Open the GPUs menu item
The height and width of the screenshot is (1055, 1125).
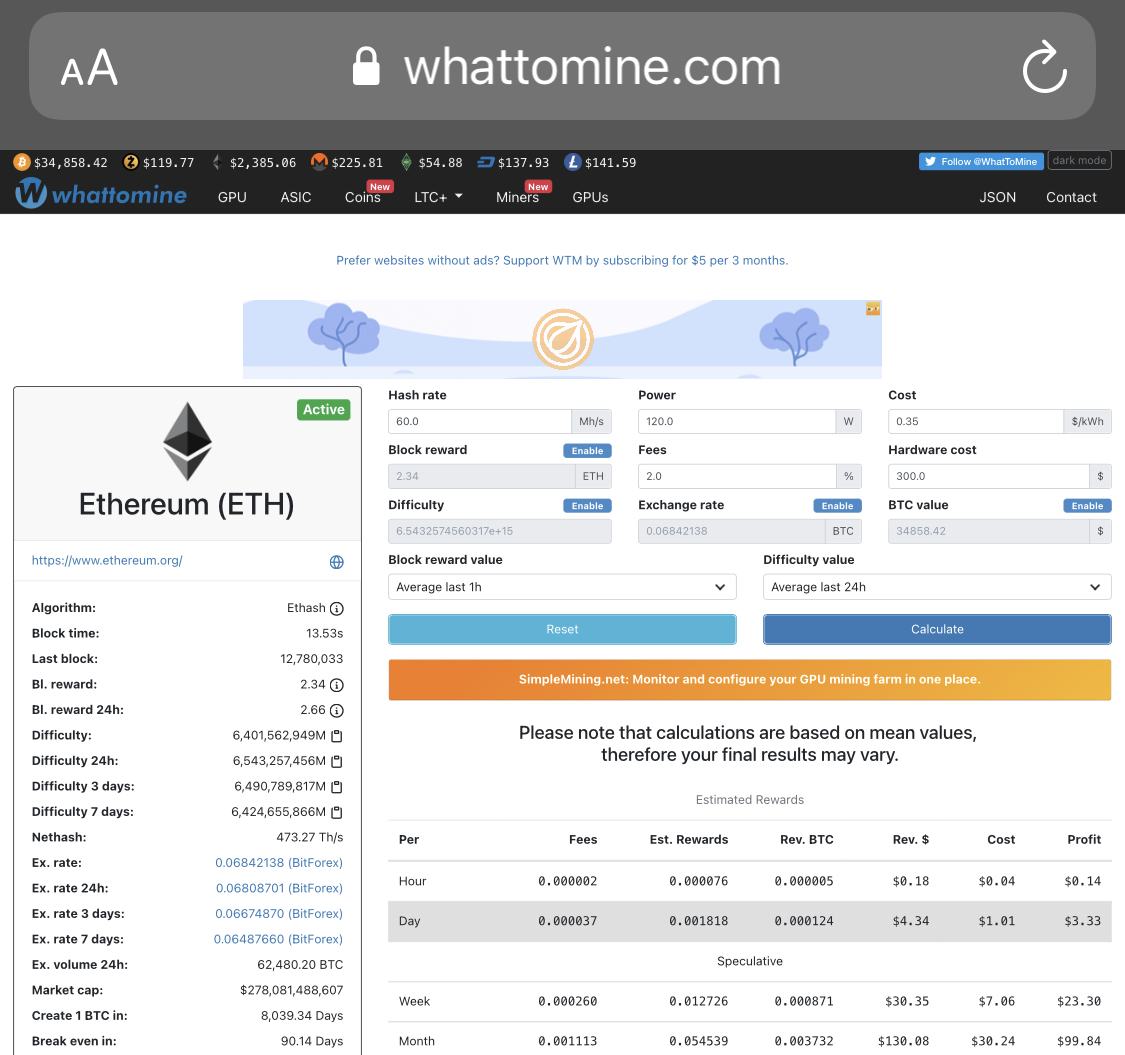(x=590, y=197)
